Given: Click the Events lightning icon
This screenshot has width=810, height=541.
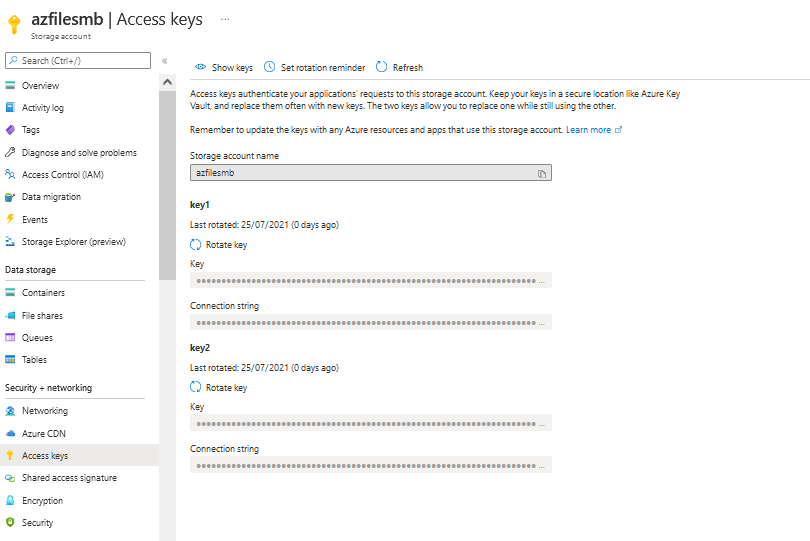Looking at the screenshot, I should tap(10, 219).
